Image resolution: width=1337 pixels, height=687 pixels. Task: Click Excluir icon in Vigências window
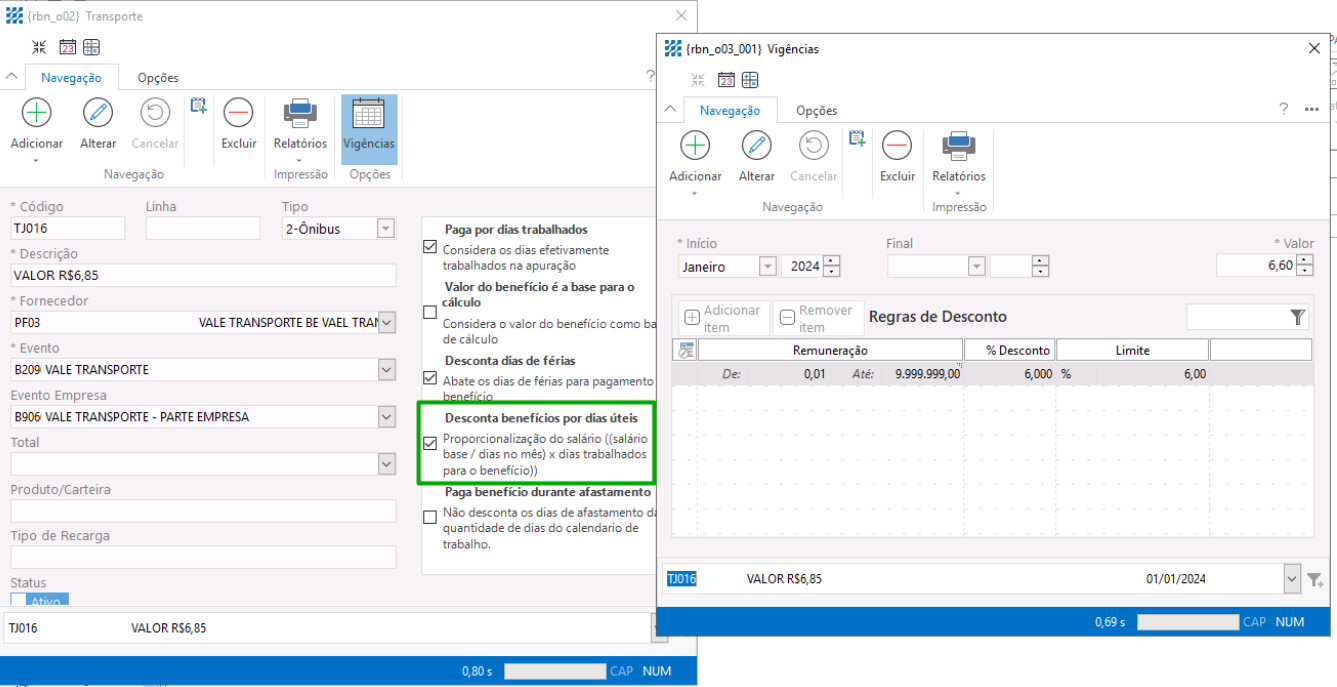[897, 146]
